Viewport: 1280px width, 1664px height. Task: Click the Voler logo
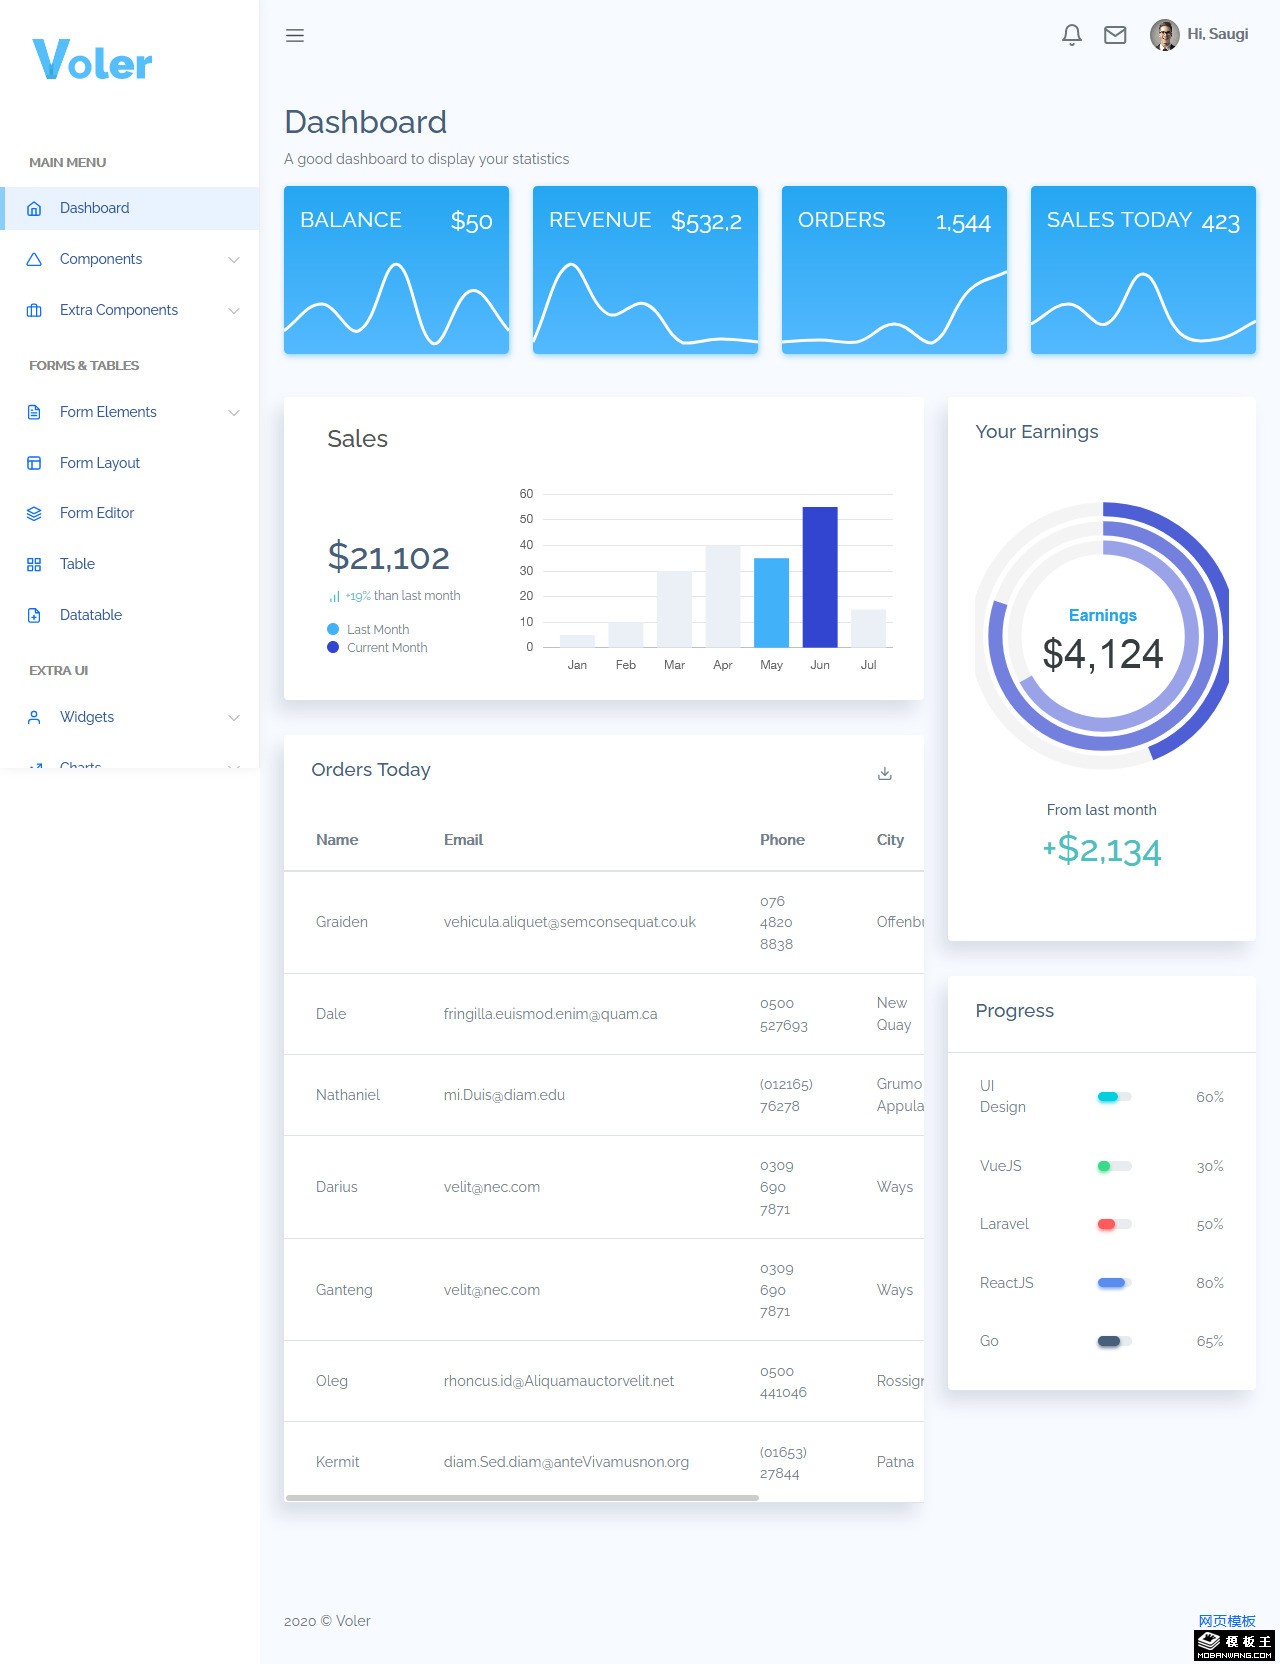pos(92,60)
